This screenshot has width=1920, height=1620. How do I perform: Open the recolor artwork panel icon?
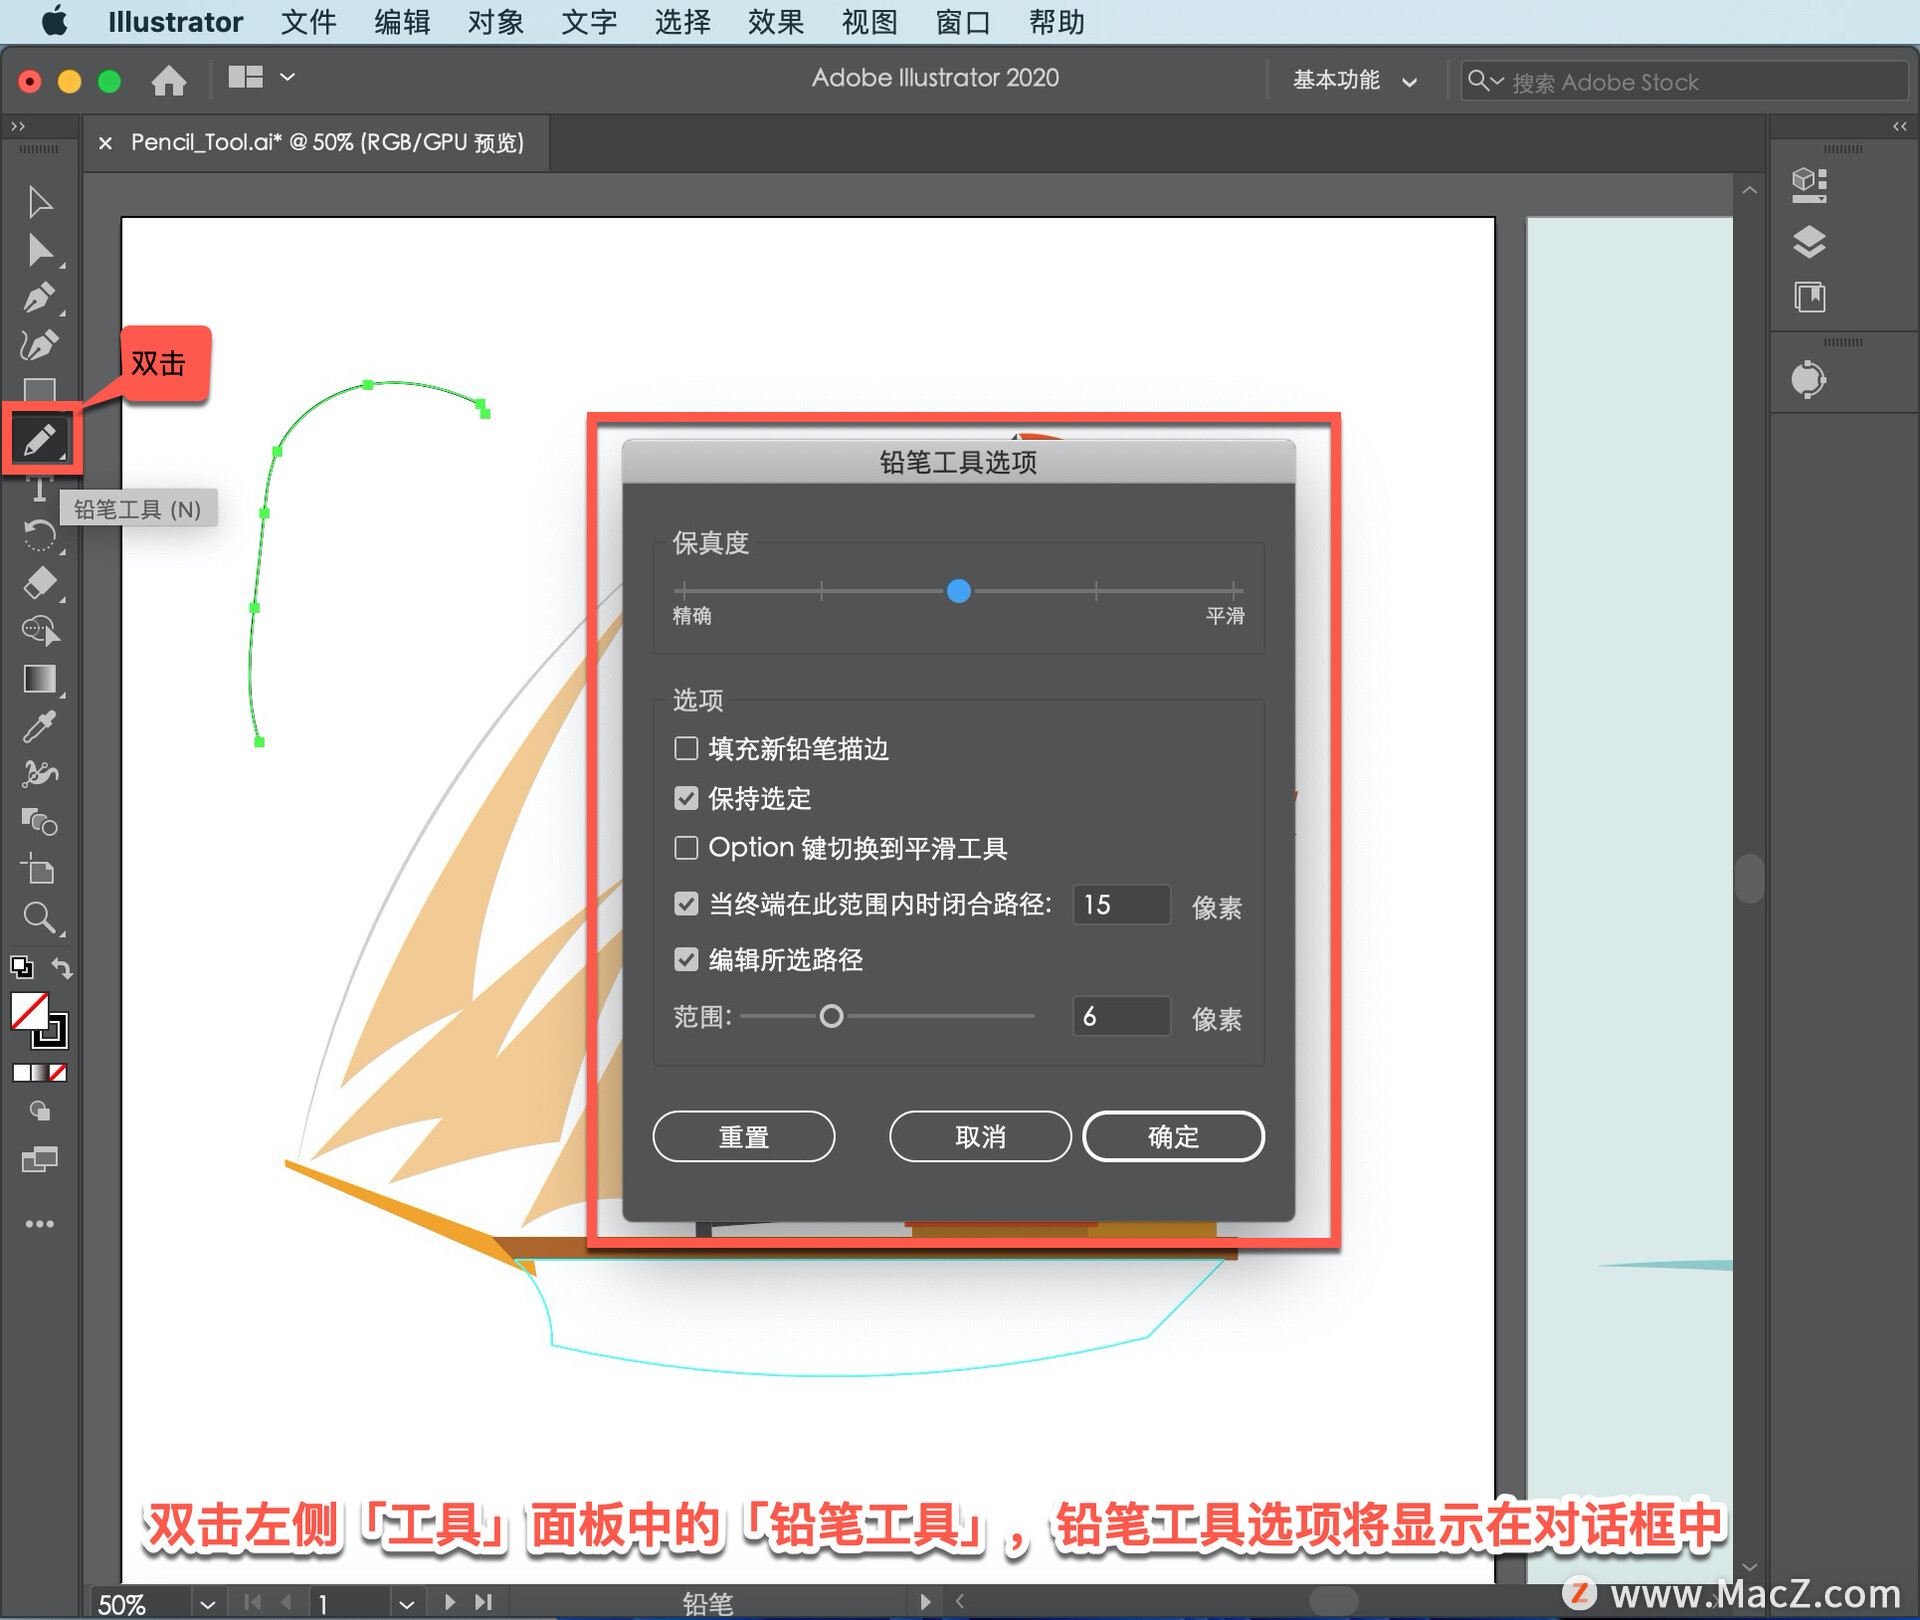tap(1808, 379)
